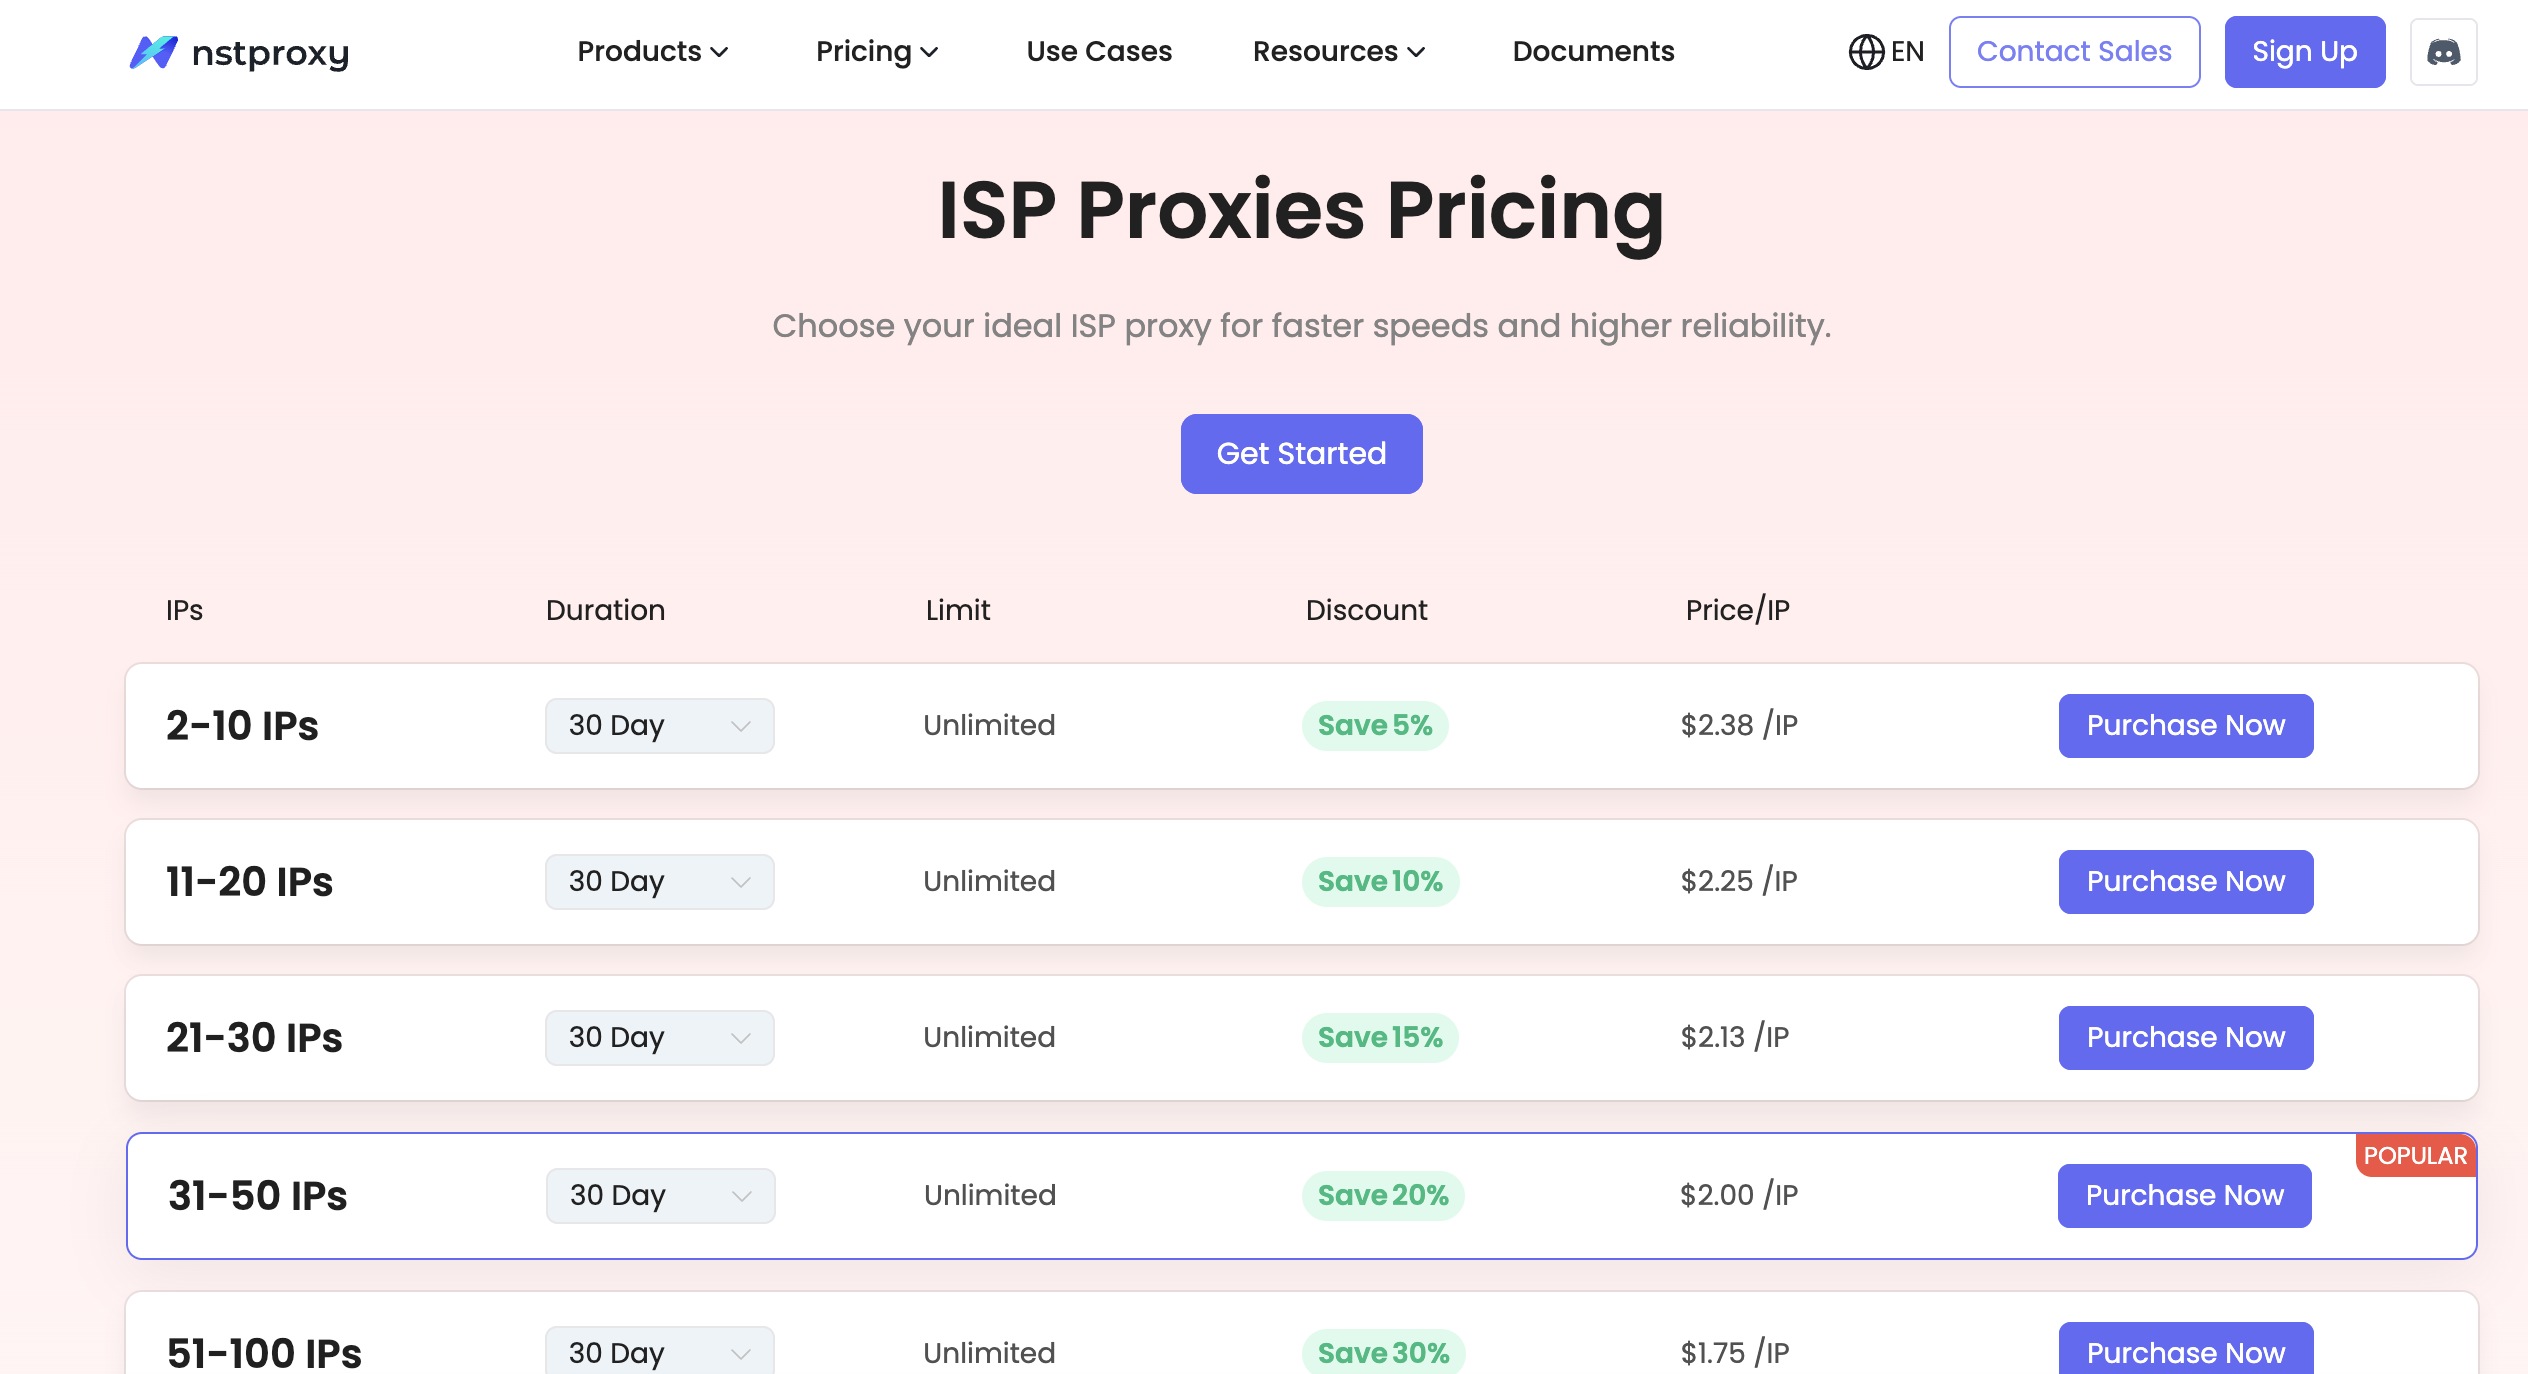Click the Save 10% discount badge
Viewport: 2528px width, 1374px height.
coord(1380,882)
